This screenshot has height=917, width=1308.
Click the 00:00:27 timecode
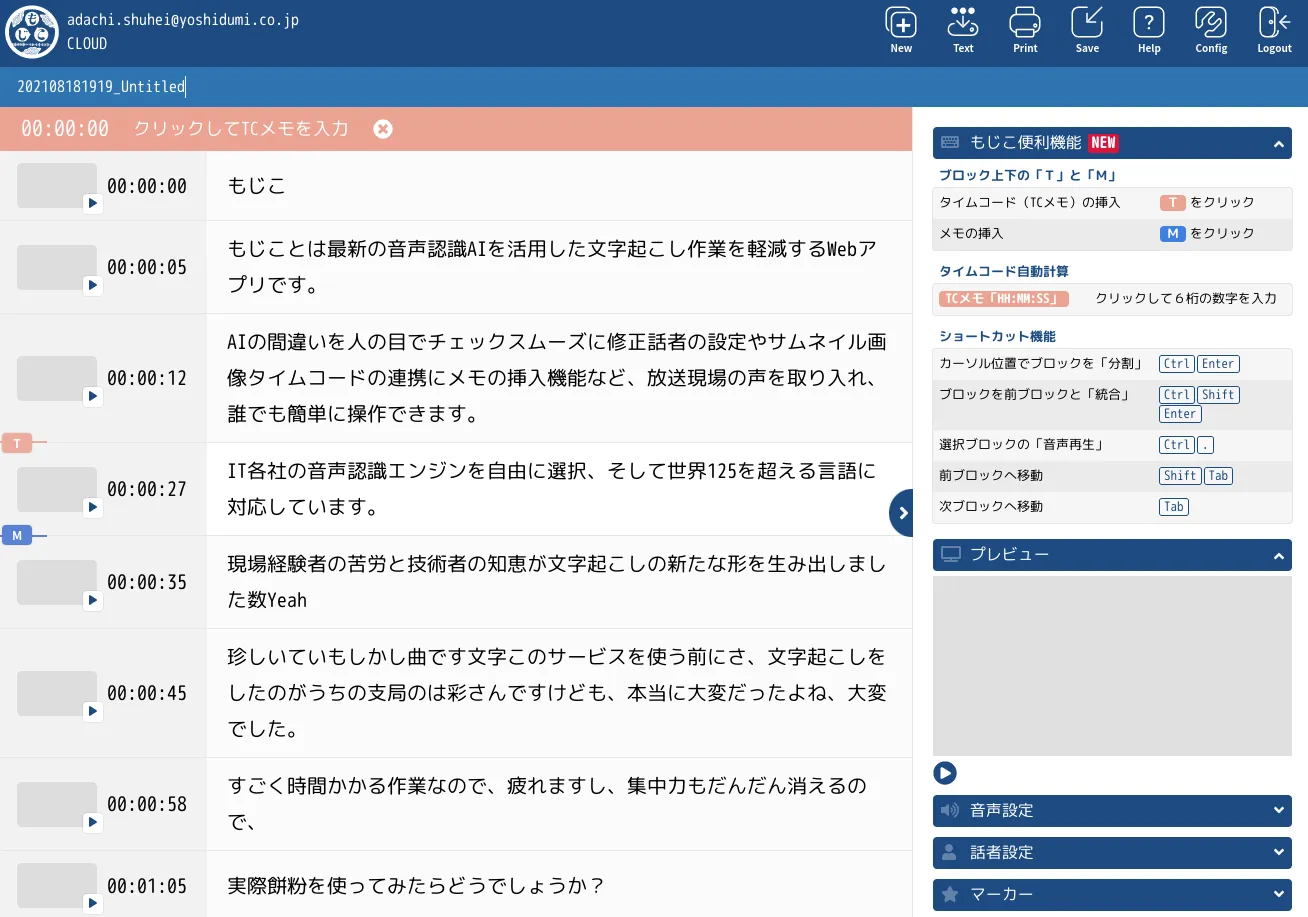point(147,489)
